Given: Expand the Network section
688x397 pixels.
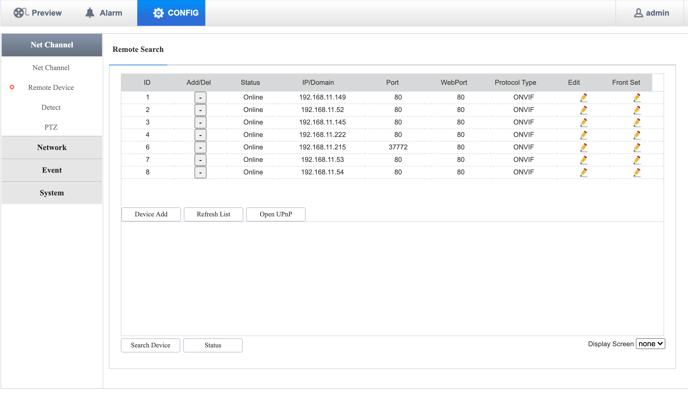Looking at the screenshot, I should point(52,147).
